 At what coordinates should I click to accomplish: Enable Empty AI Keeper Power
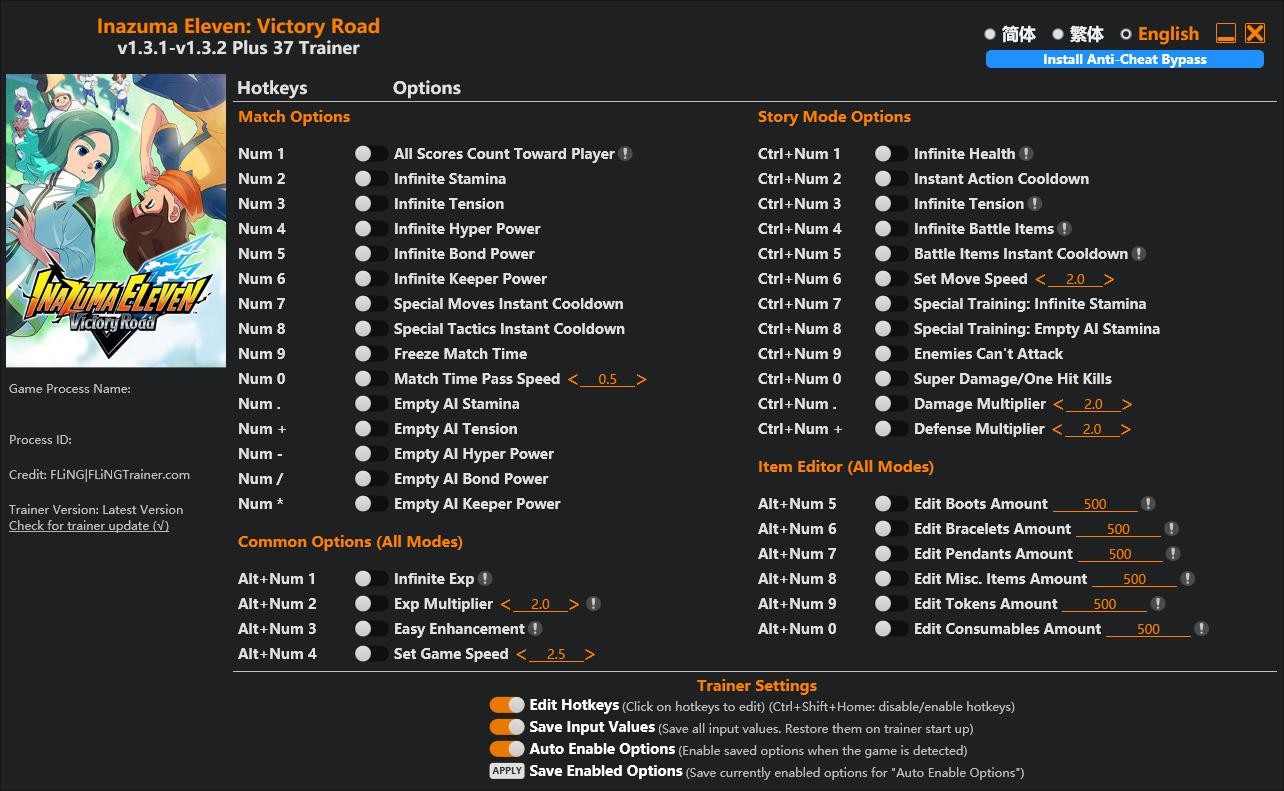(x=370, y=504)
